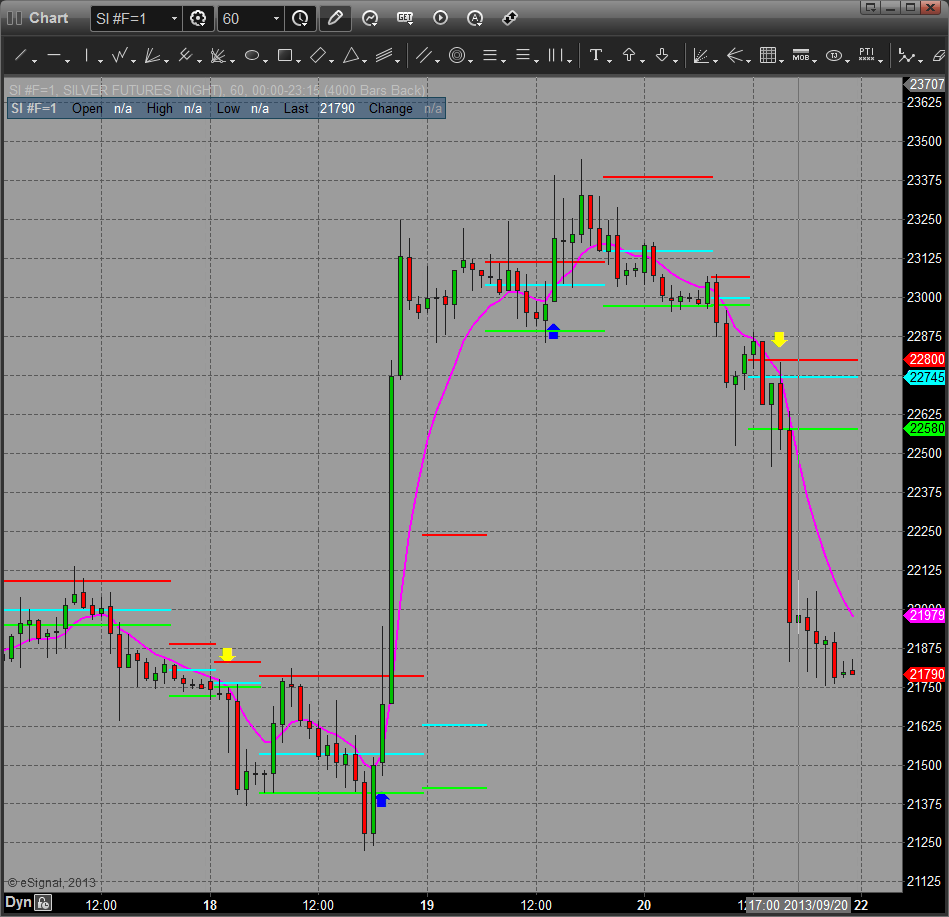Click the lock icon beside Dyn
Viewport: 949px width, 917px height.
coord(43,903)
